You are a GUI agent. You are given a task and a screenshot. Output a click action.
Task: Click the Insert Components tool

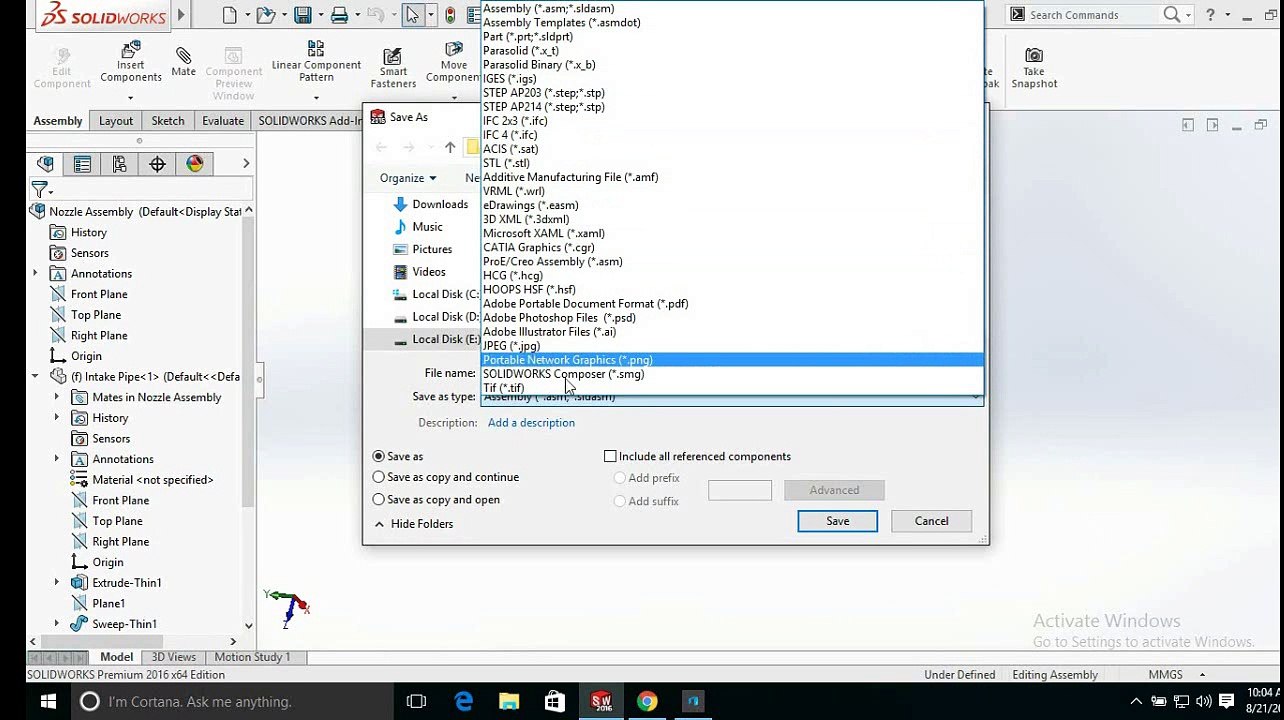[130, 63]
